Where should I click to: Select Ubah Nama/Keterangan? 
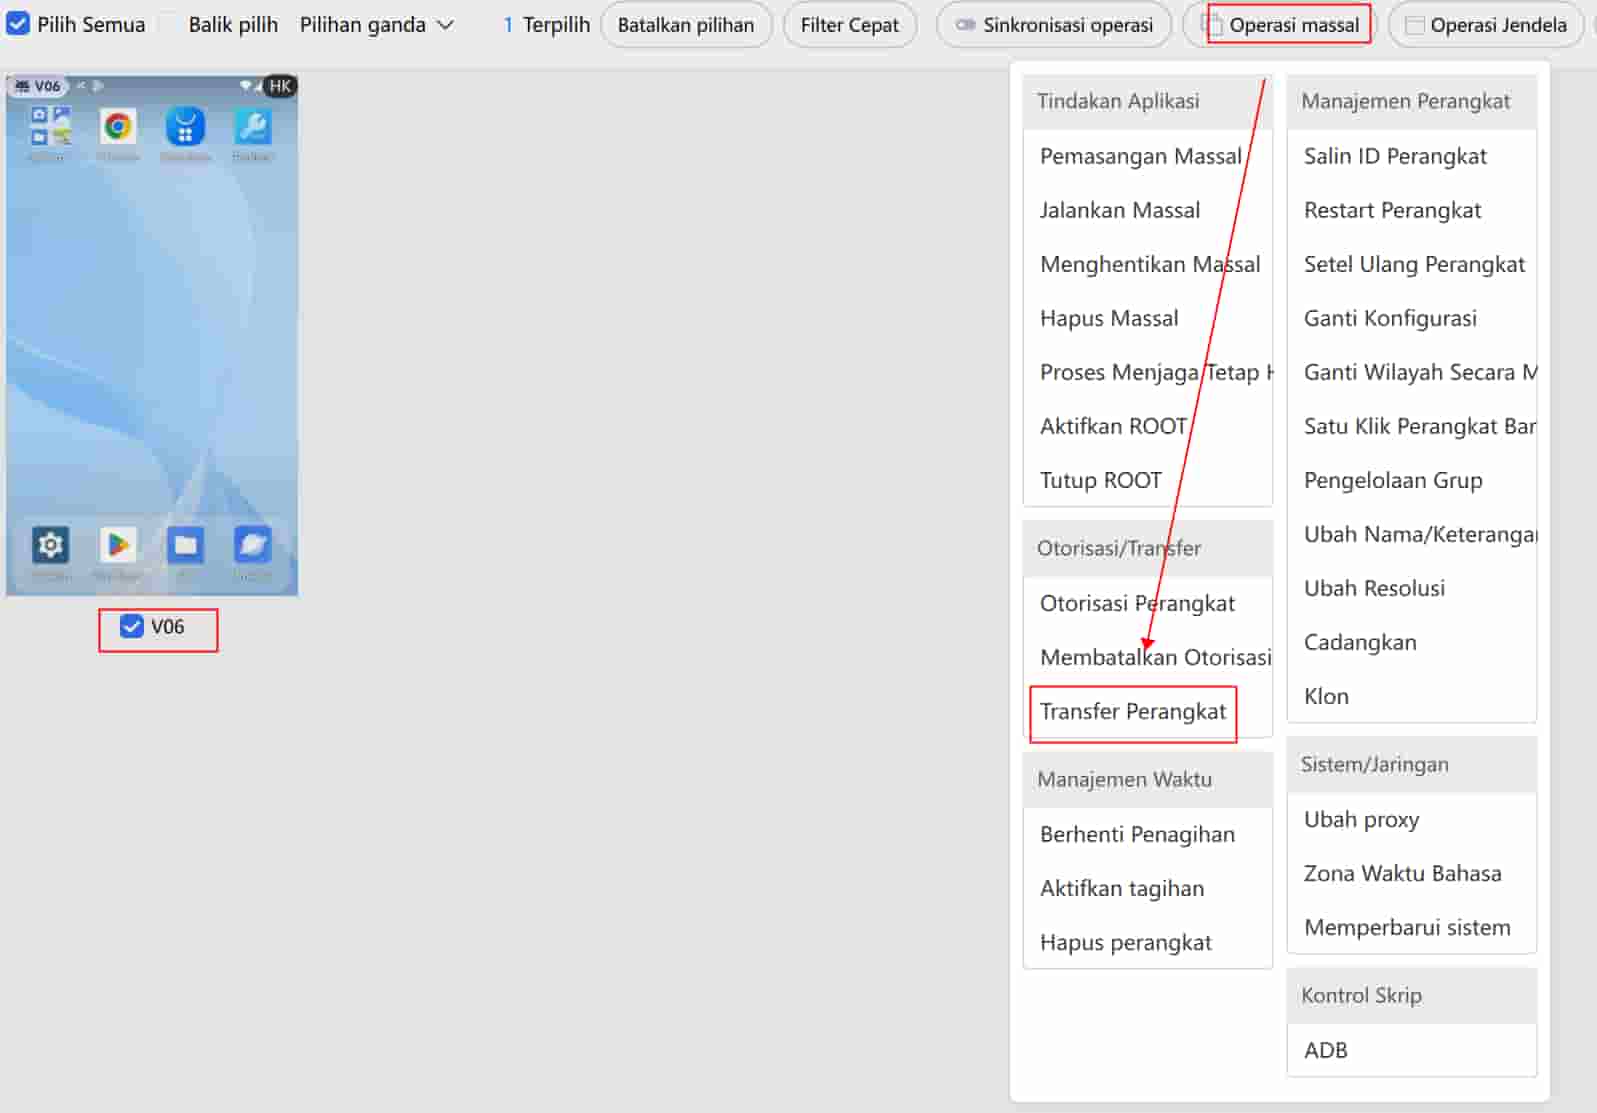click(x=1412, y=534)
